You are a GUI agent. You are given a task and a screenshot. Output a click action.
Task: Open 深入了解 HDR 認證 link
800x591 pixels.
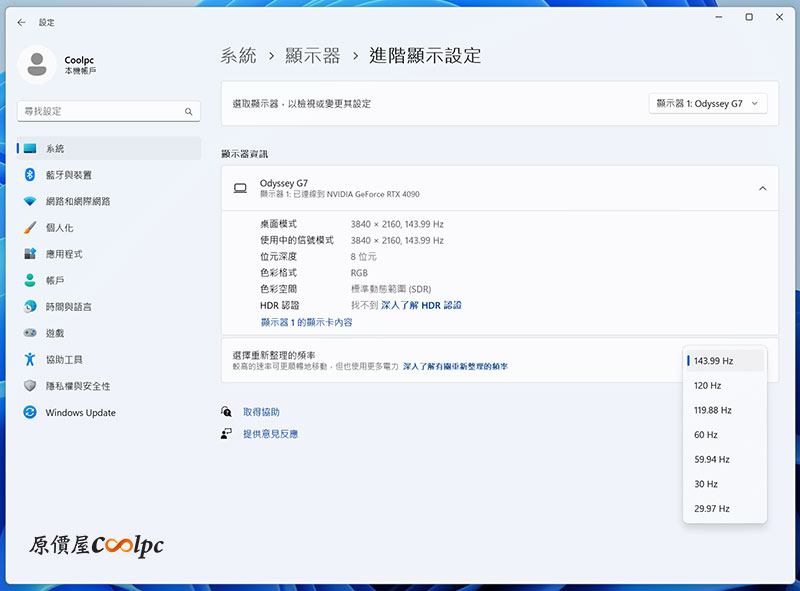[421, 305]
